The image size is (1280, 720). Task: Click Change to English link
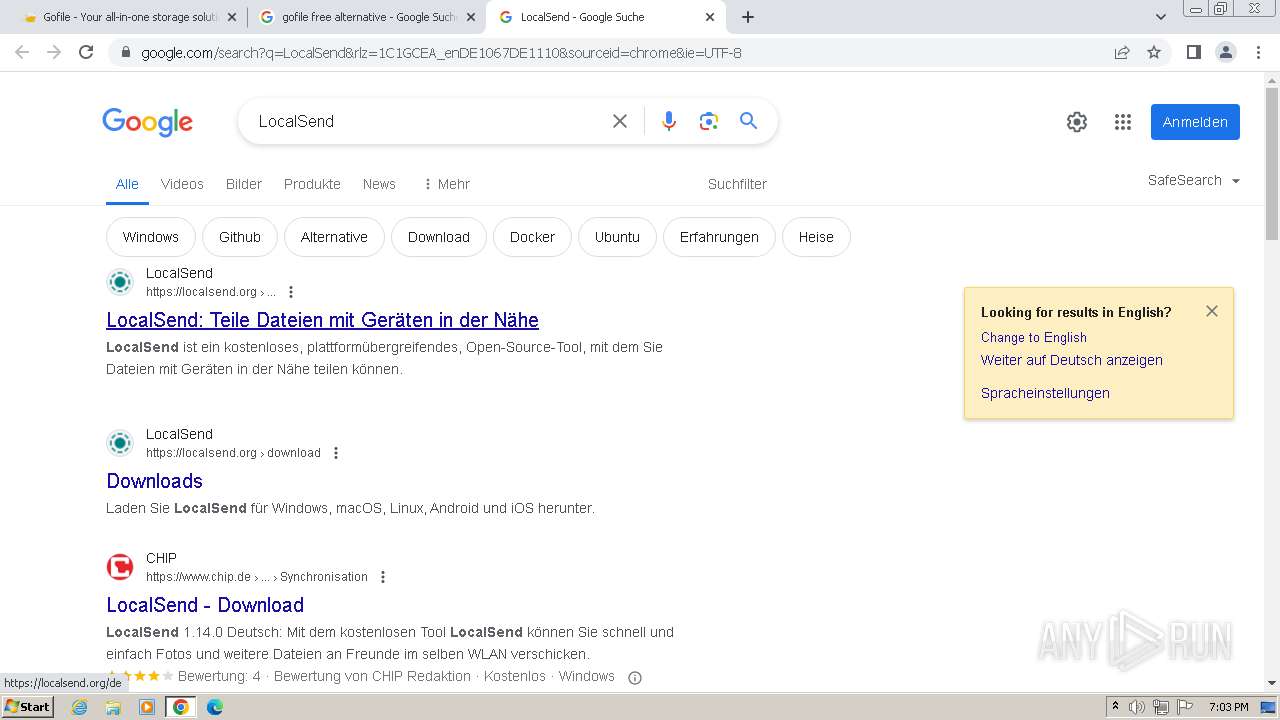[1033, 337]
